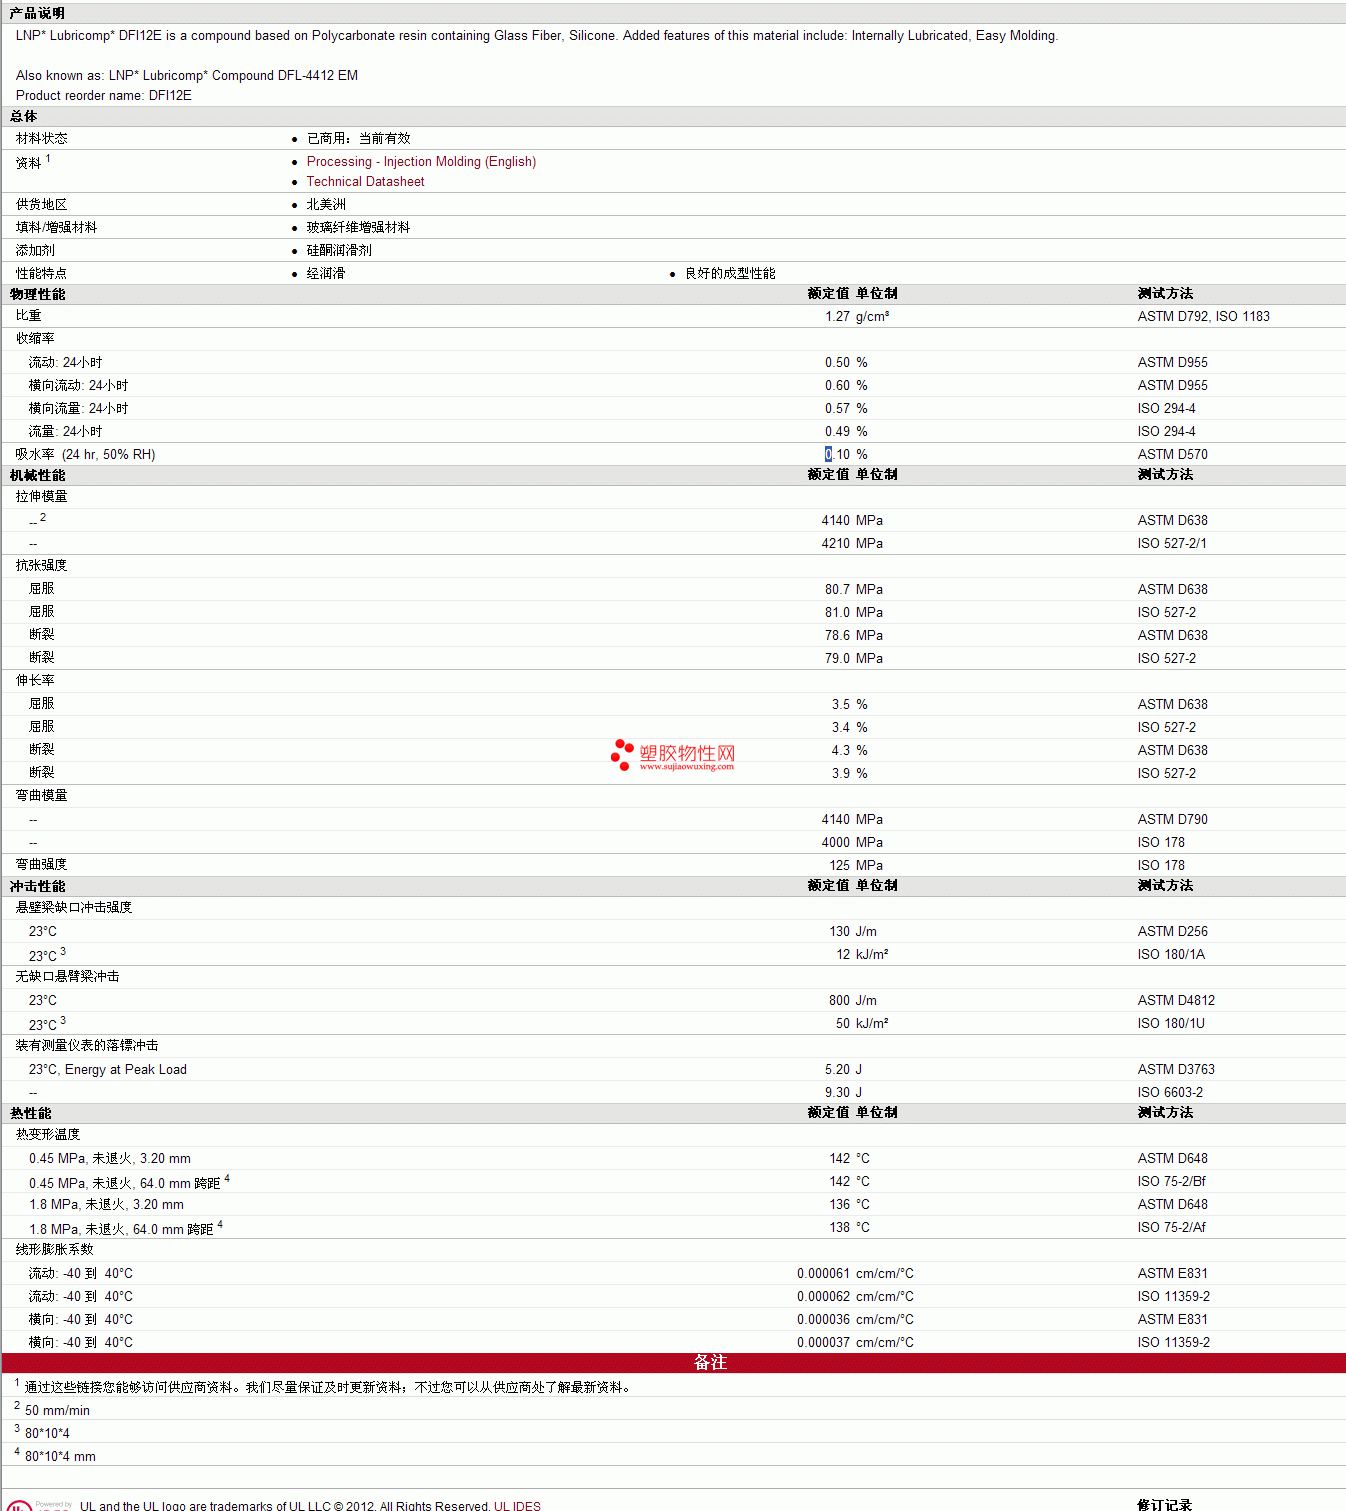
Task: Click the 0.57 shrinkage value
Action: click(x=837, y=408)
